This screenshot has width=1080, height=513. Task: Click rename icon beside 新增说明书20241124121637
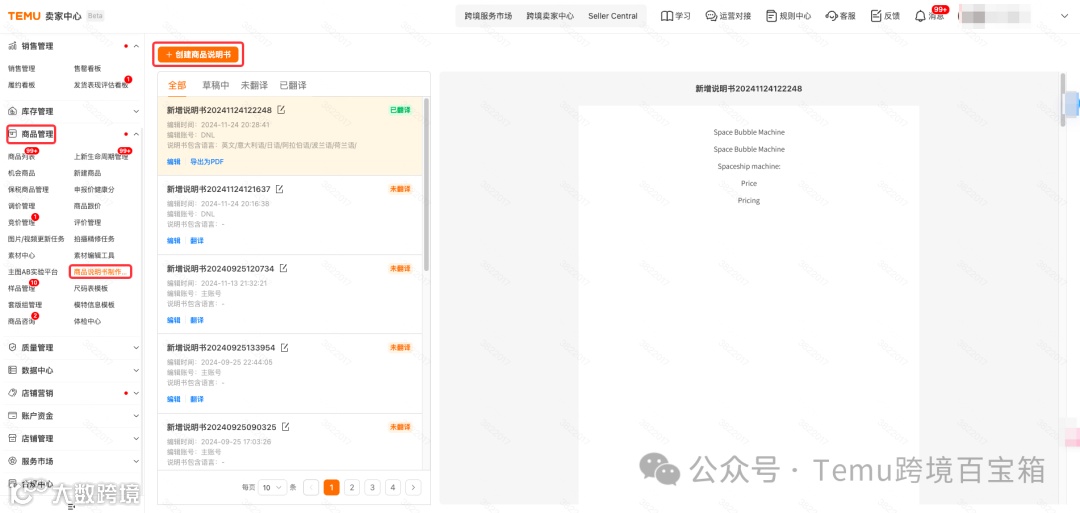(279, 189)
